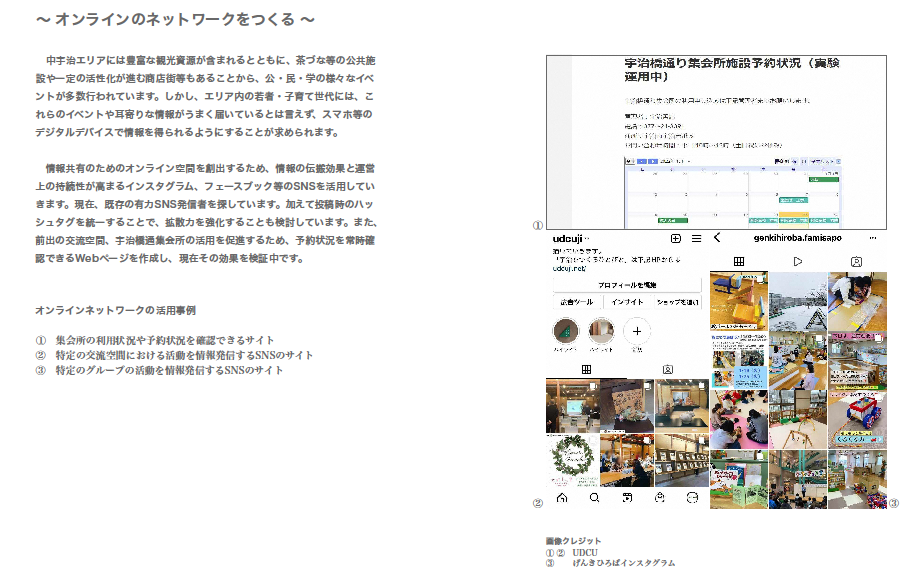Select the home icon in Instagram bottom navigation
The height and width of the screenshot is (579, 921).
coord(560,498)
